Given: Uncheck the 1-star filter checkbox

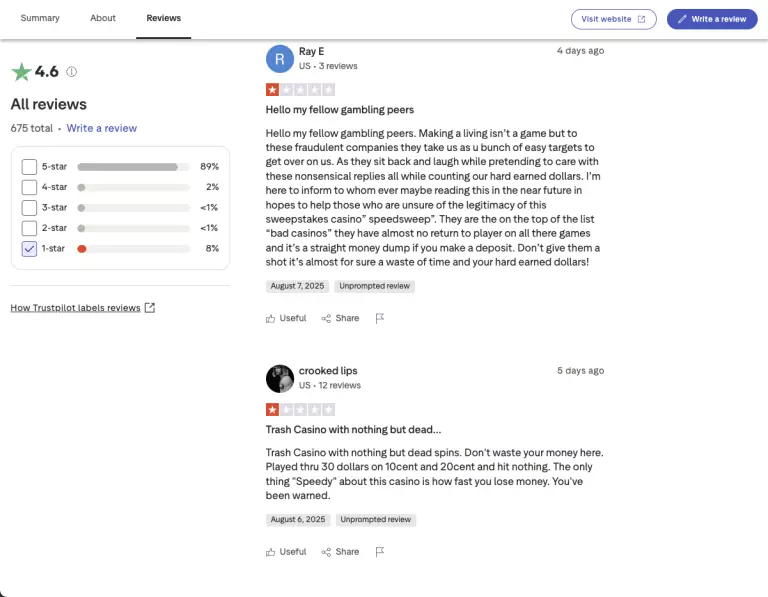Looking at the screenshot, I should (x=29, y=248).
